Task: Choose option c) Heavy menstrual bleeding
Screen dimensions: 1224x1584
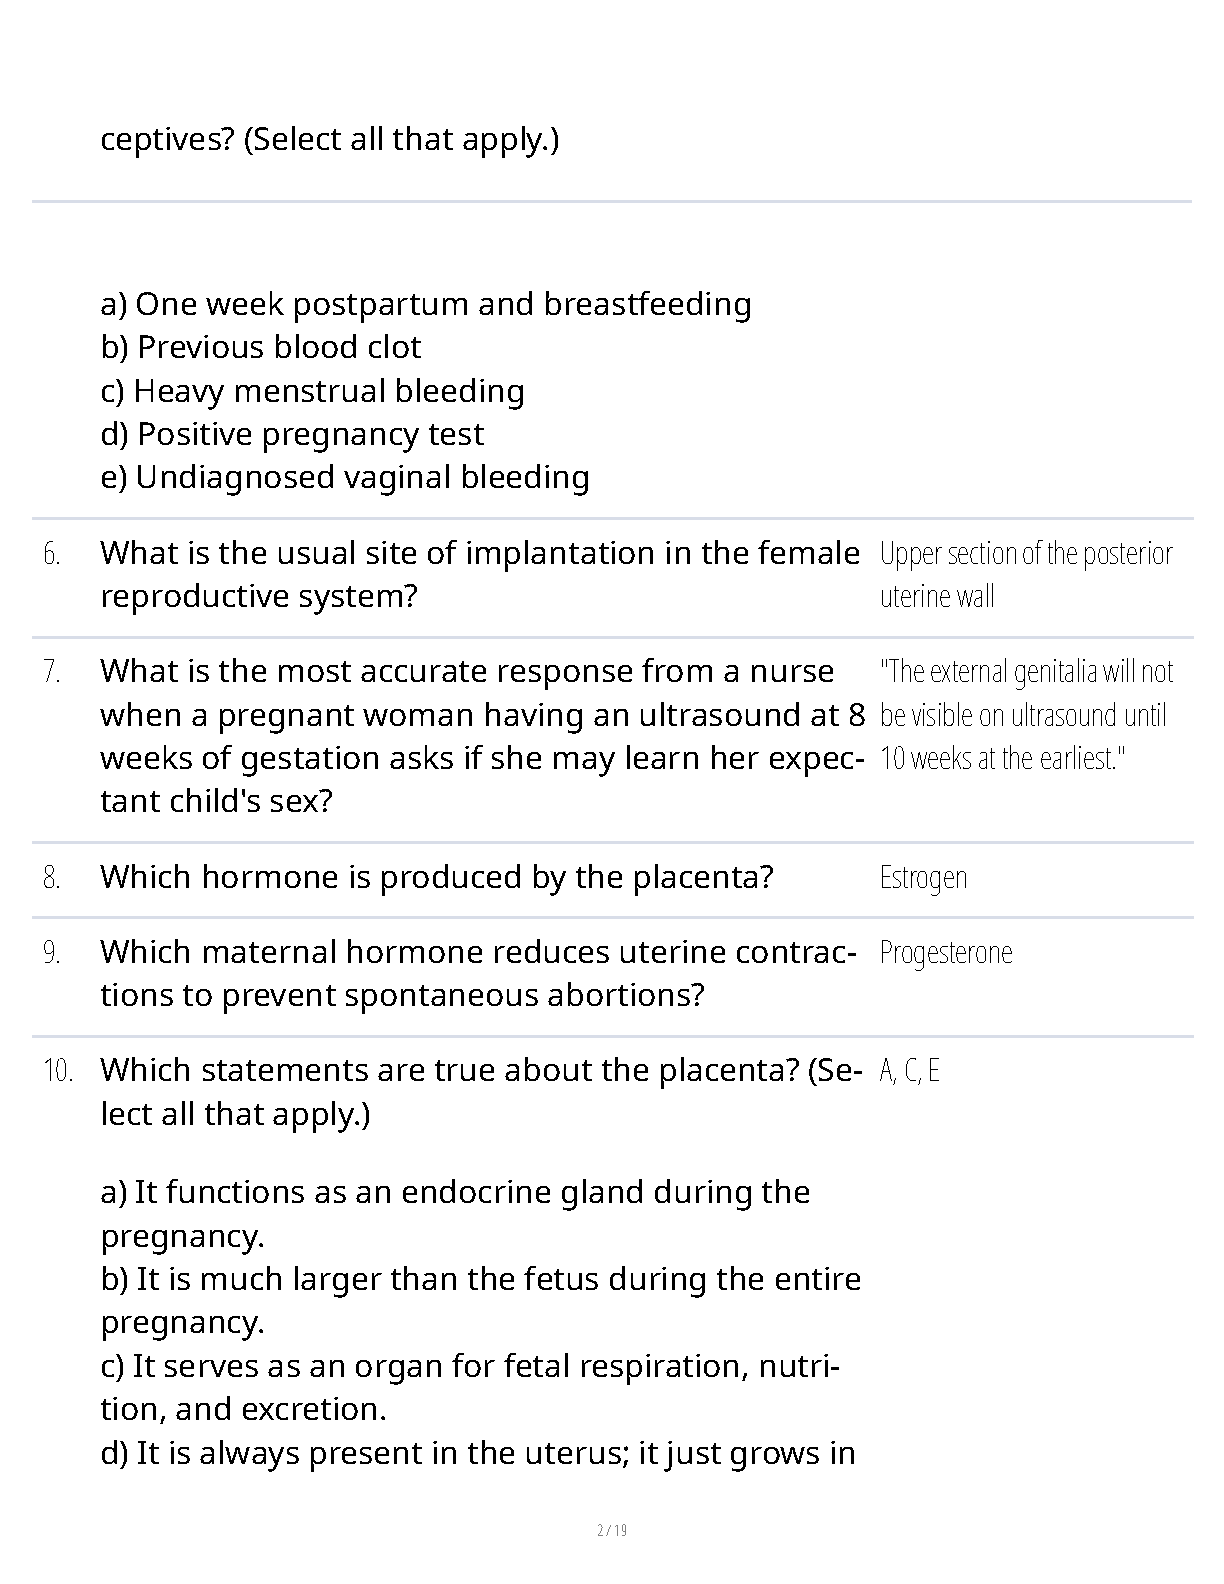Action: [313, 391]
